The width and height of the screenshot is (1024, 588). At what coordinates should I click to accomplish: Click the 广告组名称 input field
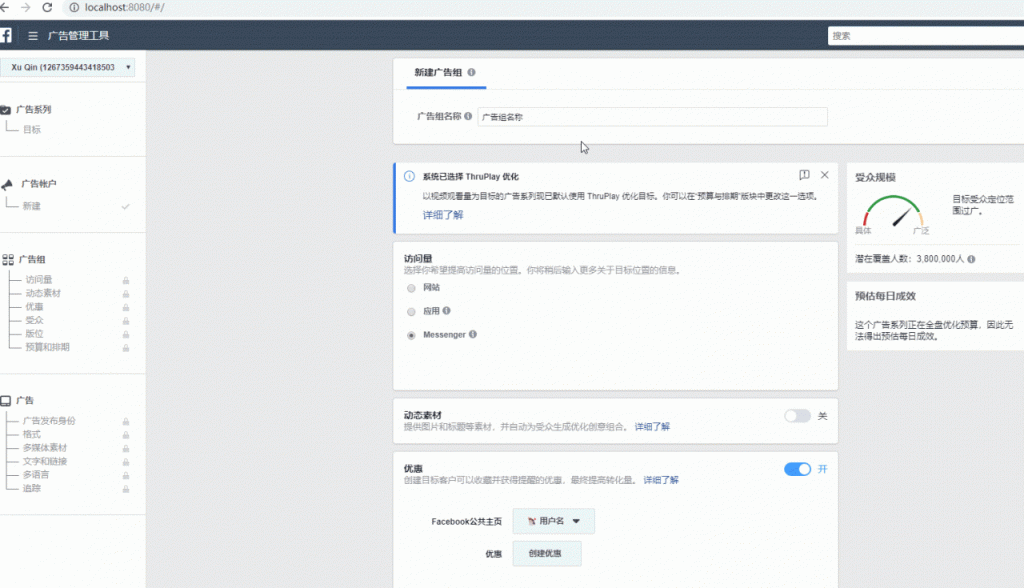tap(651, 117)
